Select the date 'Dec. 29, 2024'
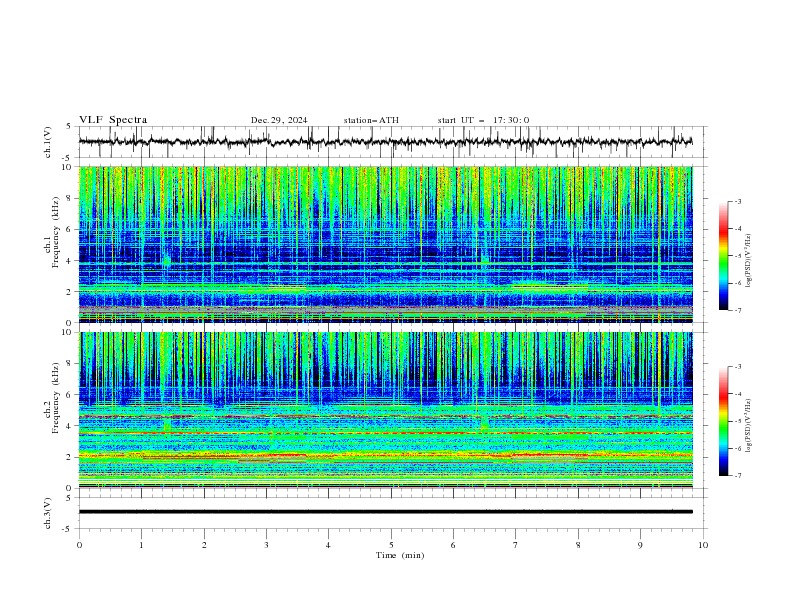This screenshot has width=792, height=612. click(279, 120)
